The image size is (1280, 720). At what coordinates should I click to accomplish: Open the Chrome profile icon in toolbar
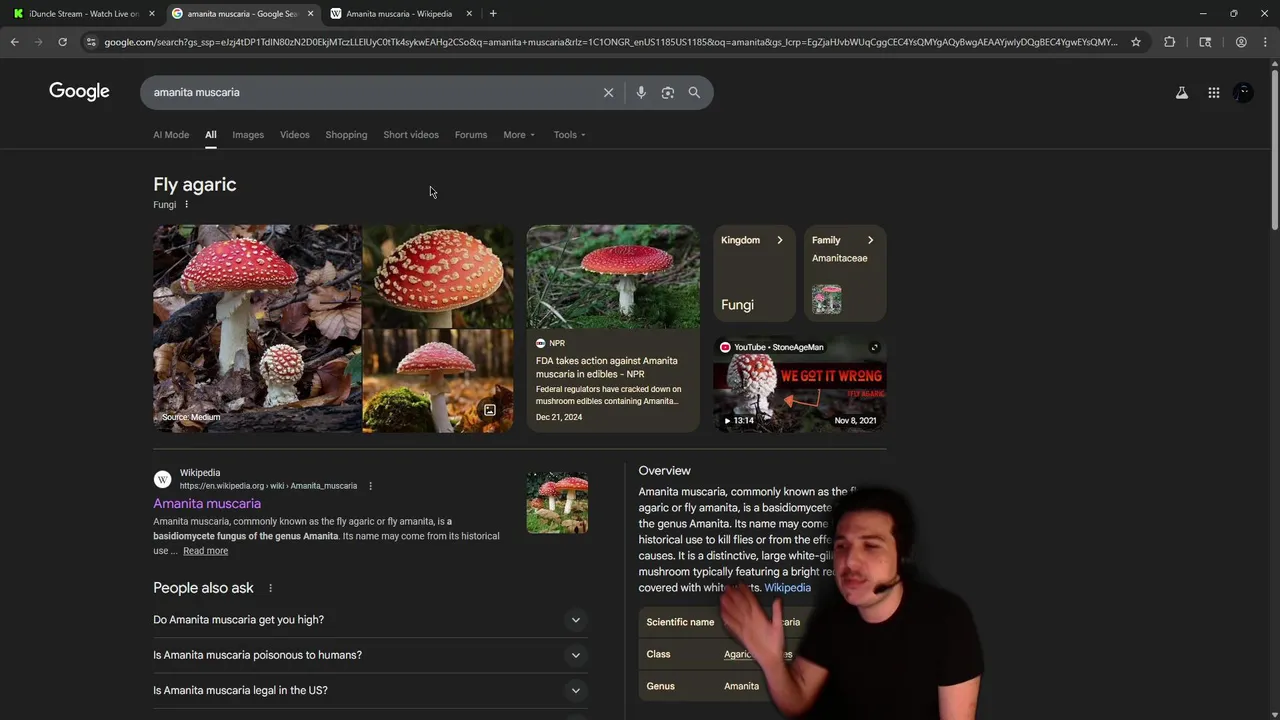[1241, 42]
